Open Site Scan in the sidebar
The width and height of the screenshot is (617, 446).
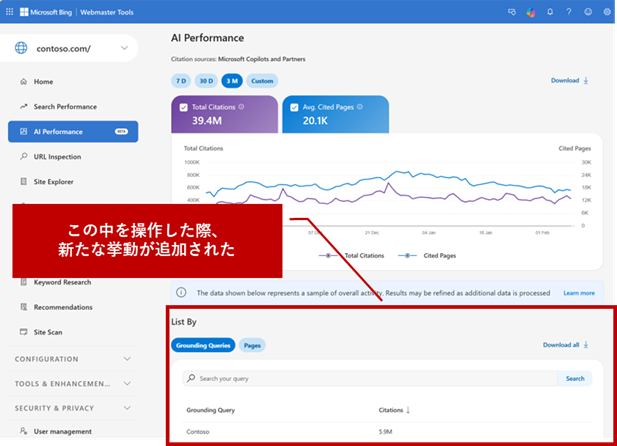(48, 332)
